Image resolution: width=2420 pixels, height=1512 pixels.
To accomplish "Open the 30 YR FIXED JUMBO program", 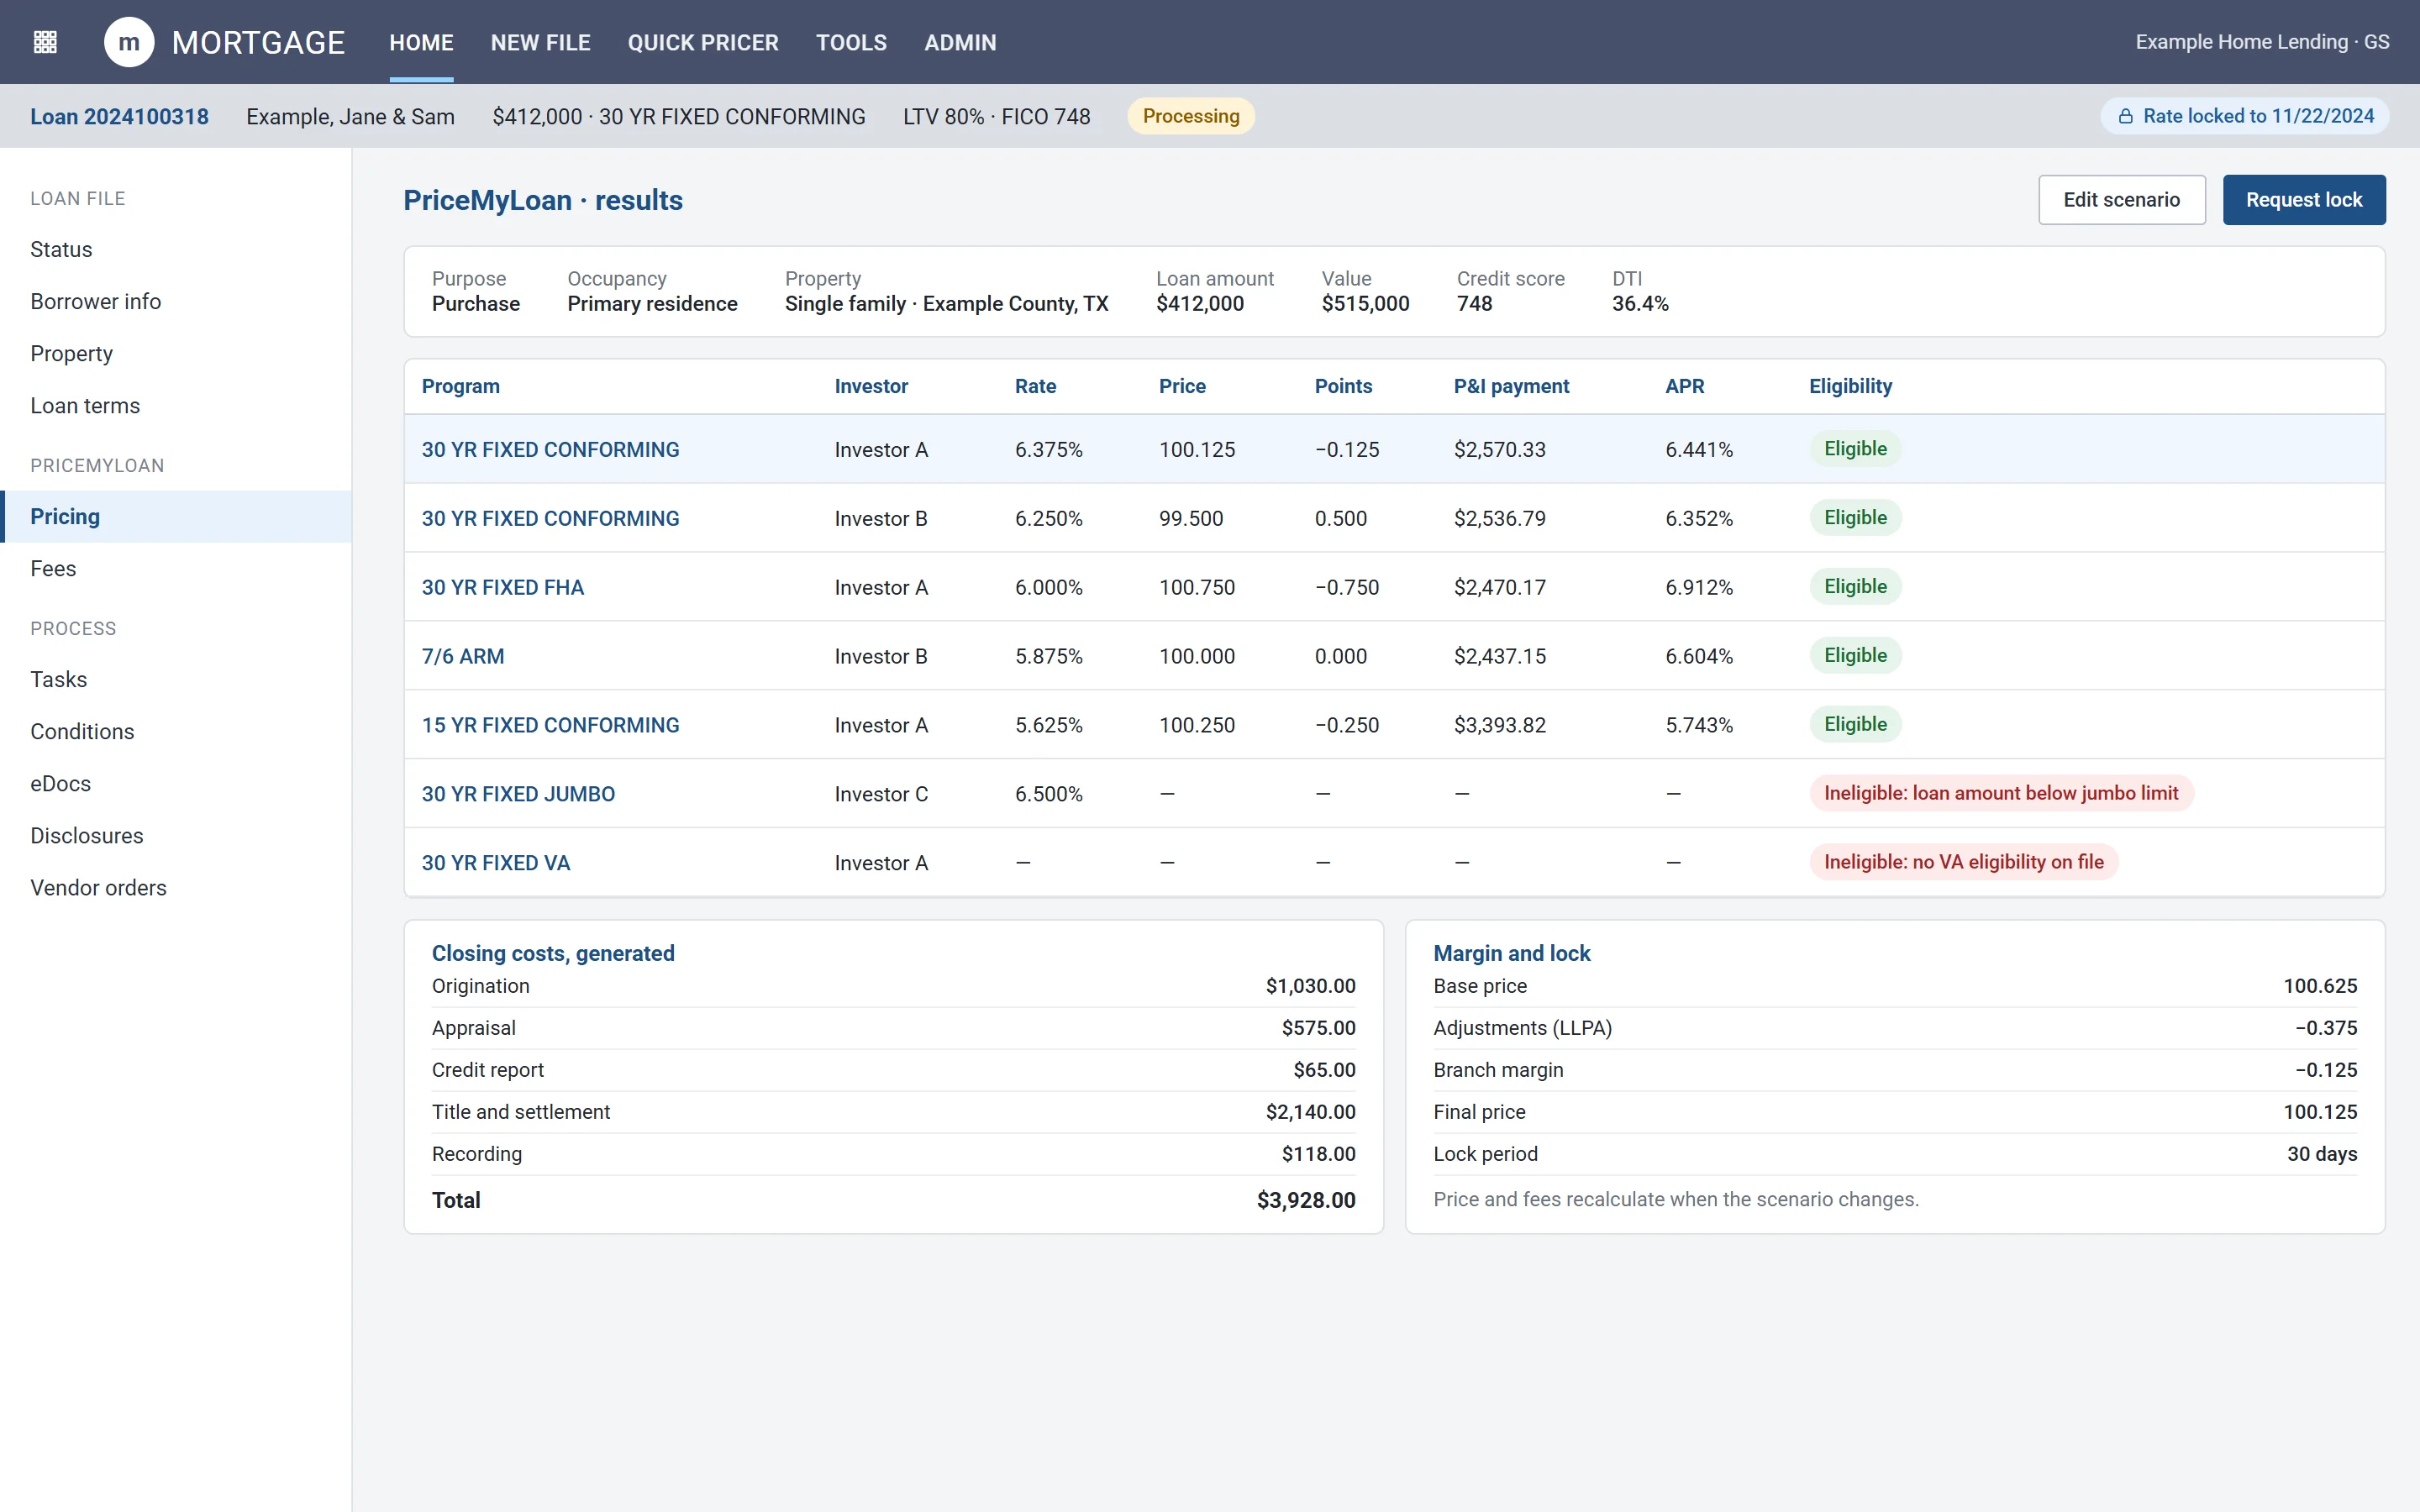I will coord(518,794).
